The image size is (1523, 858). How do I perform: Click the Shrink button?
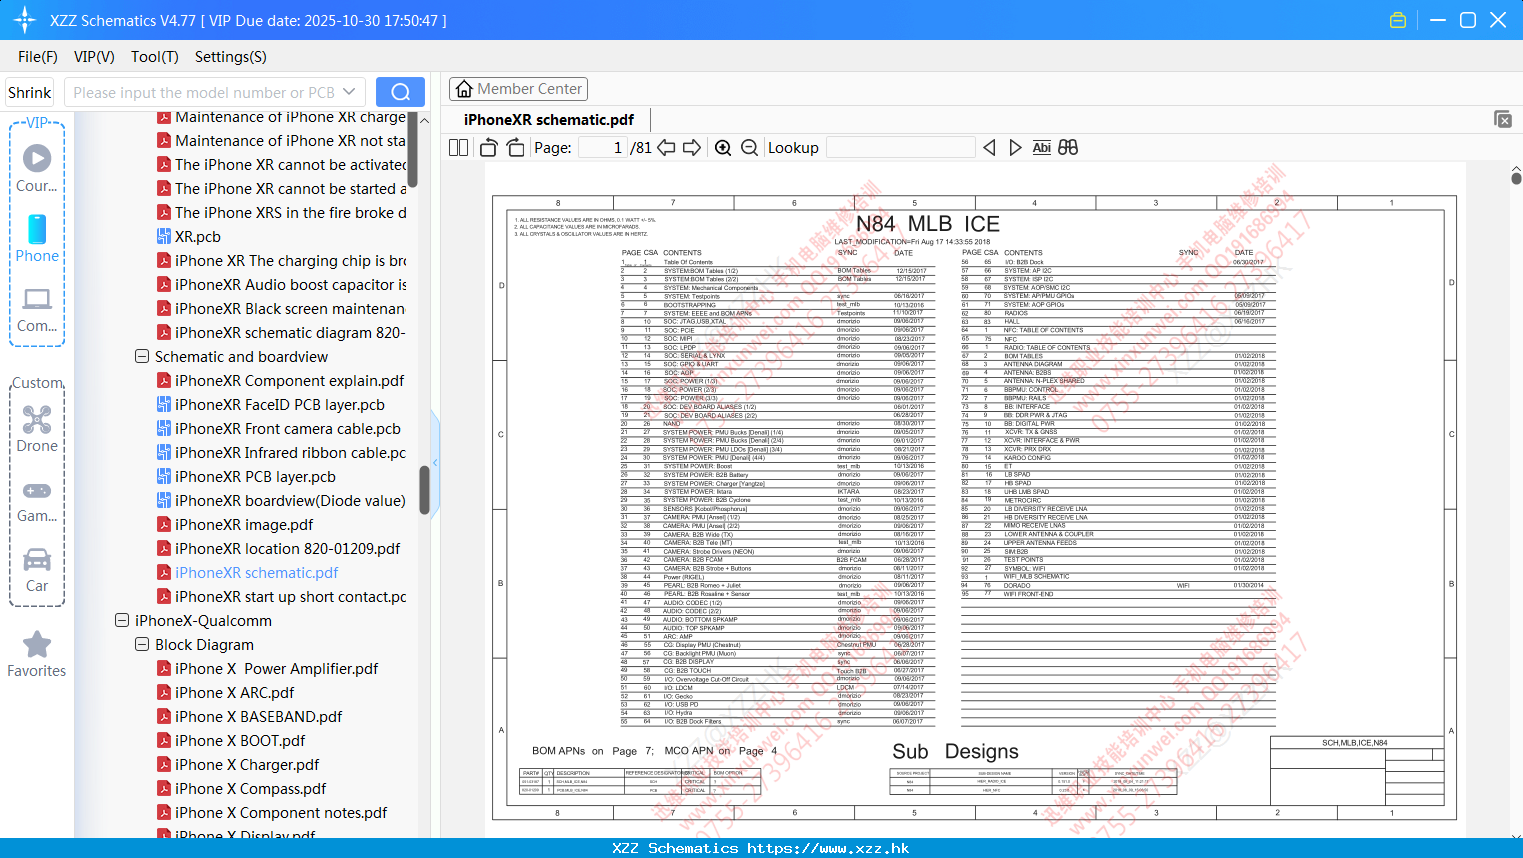[30, 92]
